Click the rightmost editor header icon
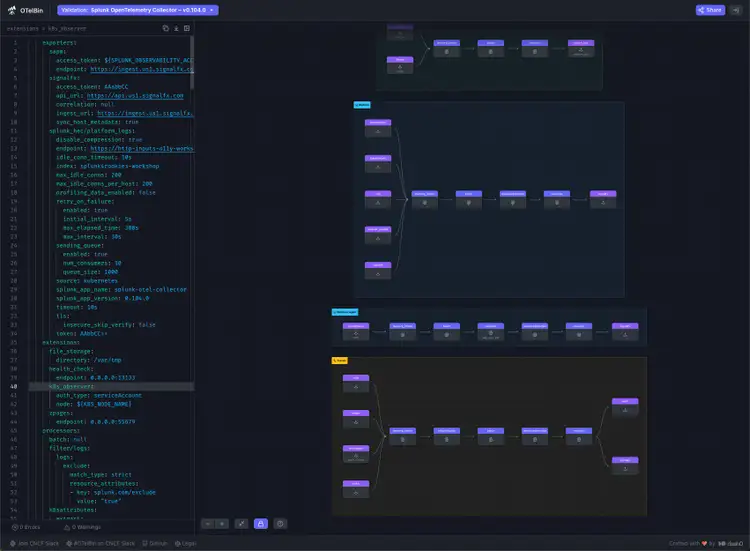This screenshot has width=750, height=551. click(188, 28)
